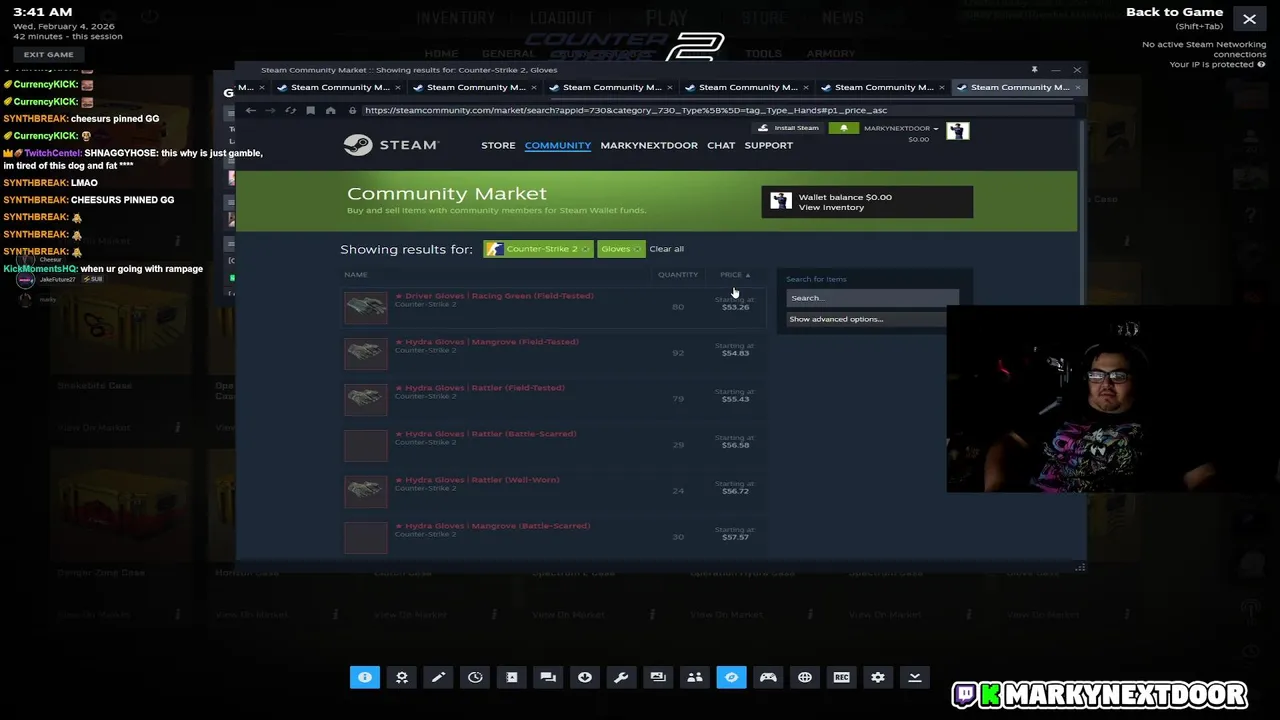Collapse the overlay toolbar with the down-arrow icon
1280x720 pixels.
coord(914,677)
